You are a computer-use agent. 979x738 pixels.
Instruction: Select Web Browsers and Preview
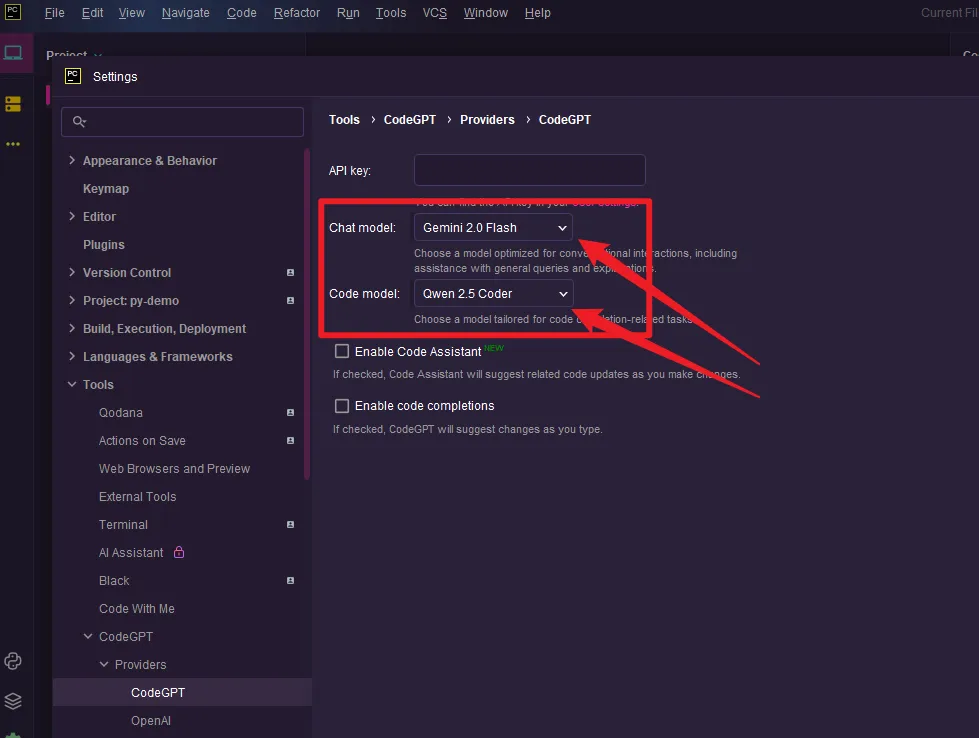[x=174, y=468]
